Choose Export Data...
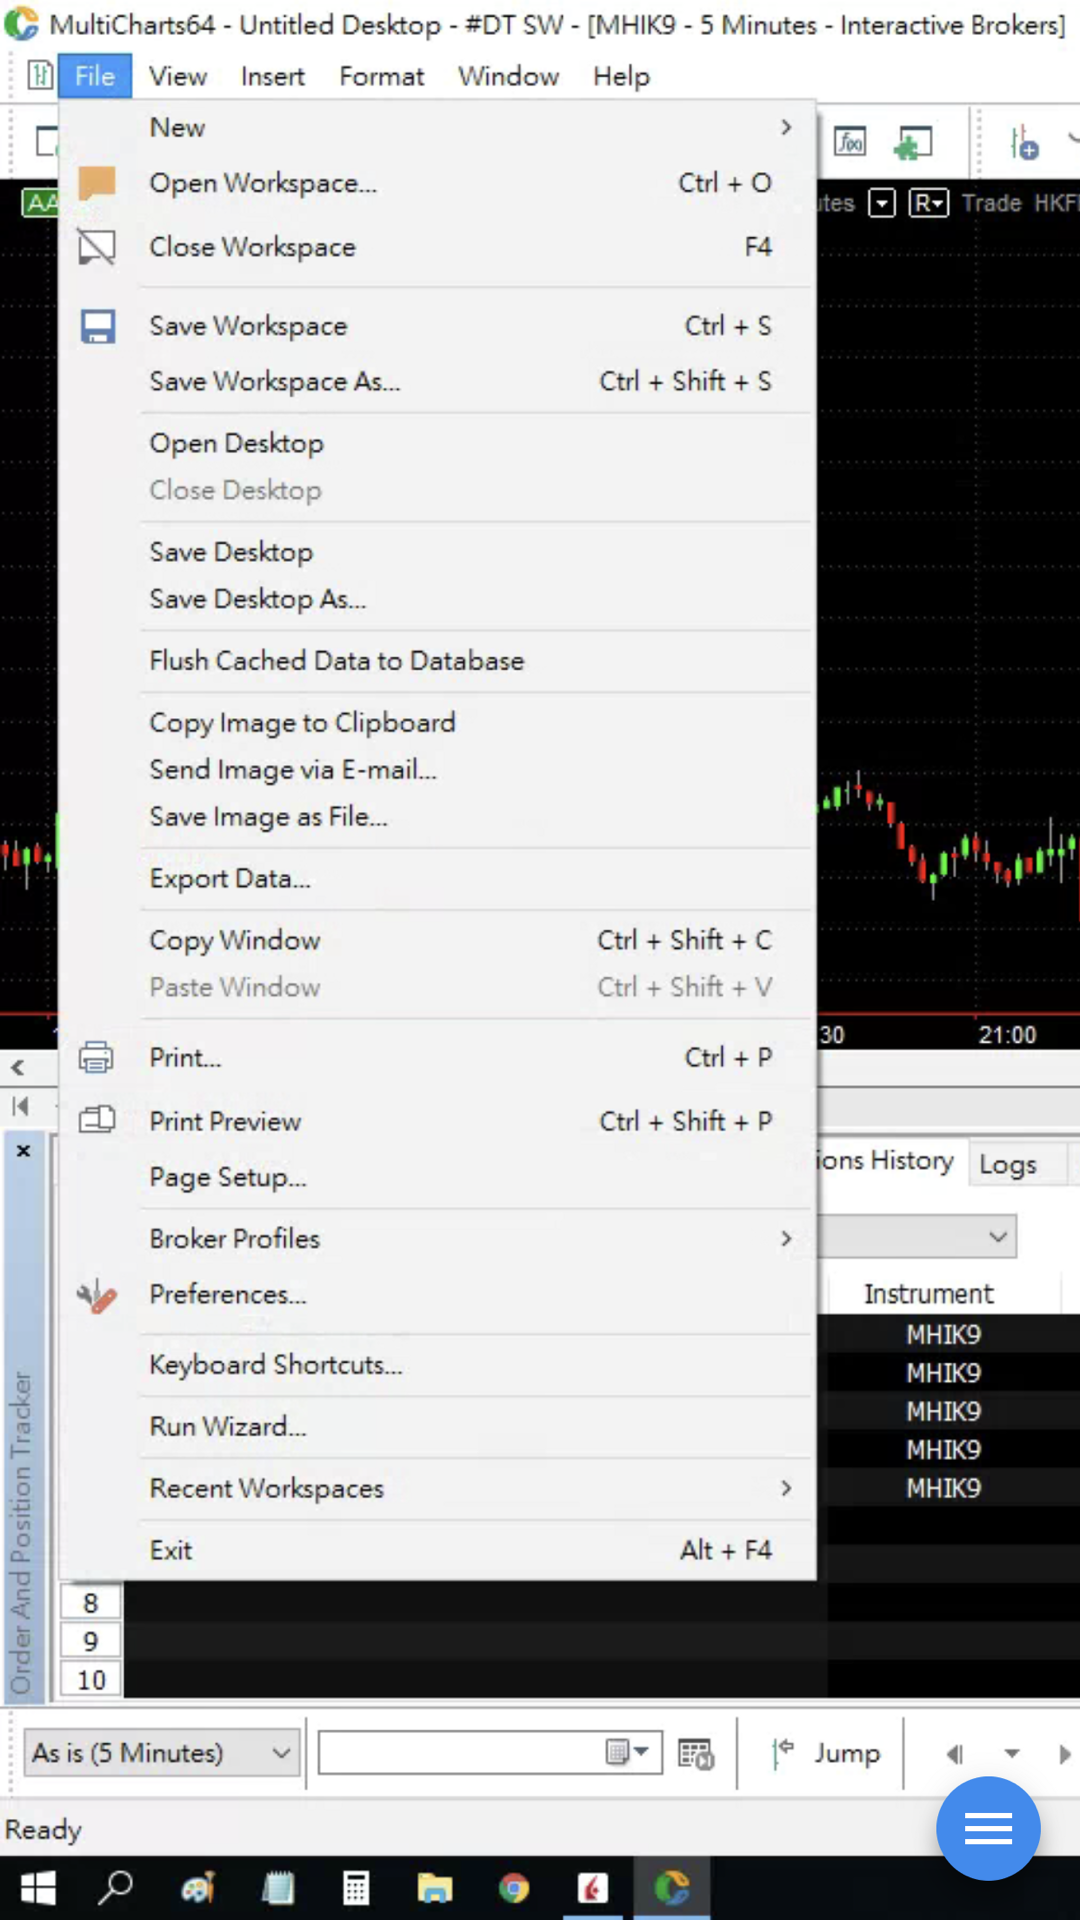The image size is (1080, 1920). 438,879
